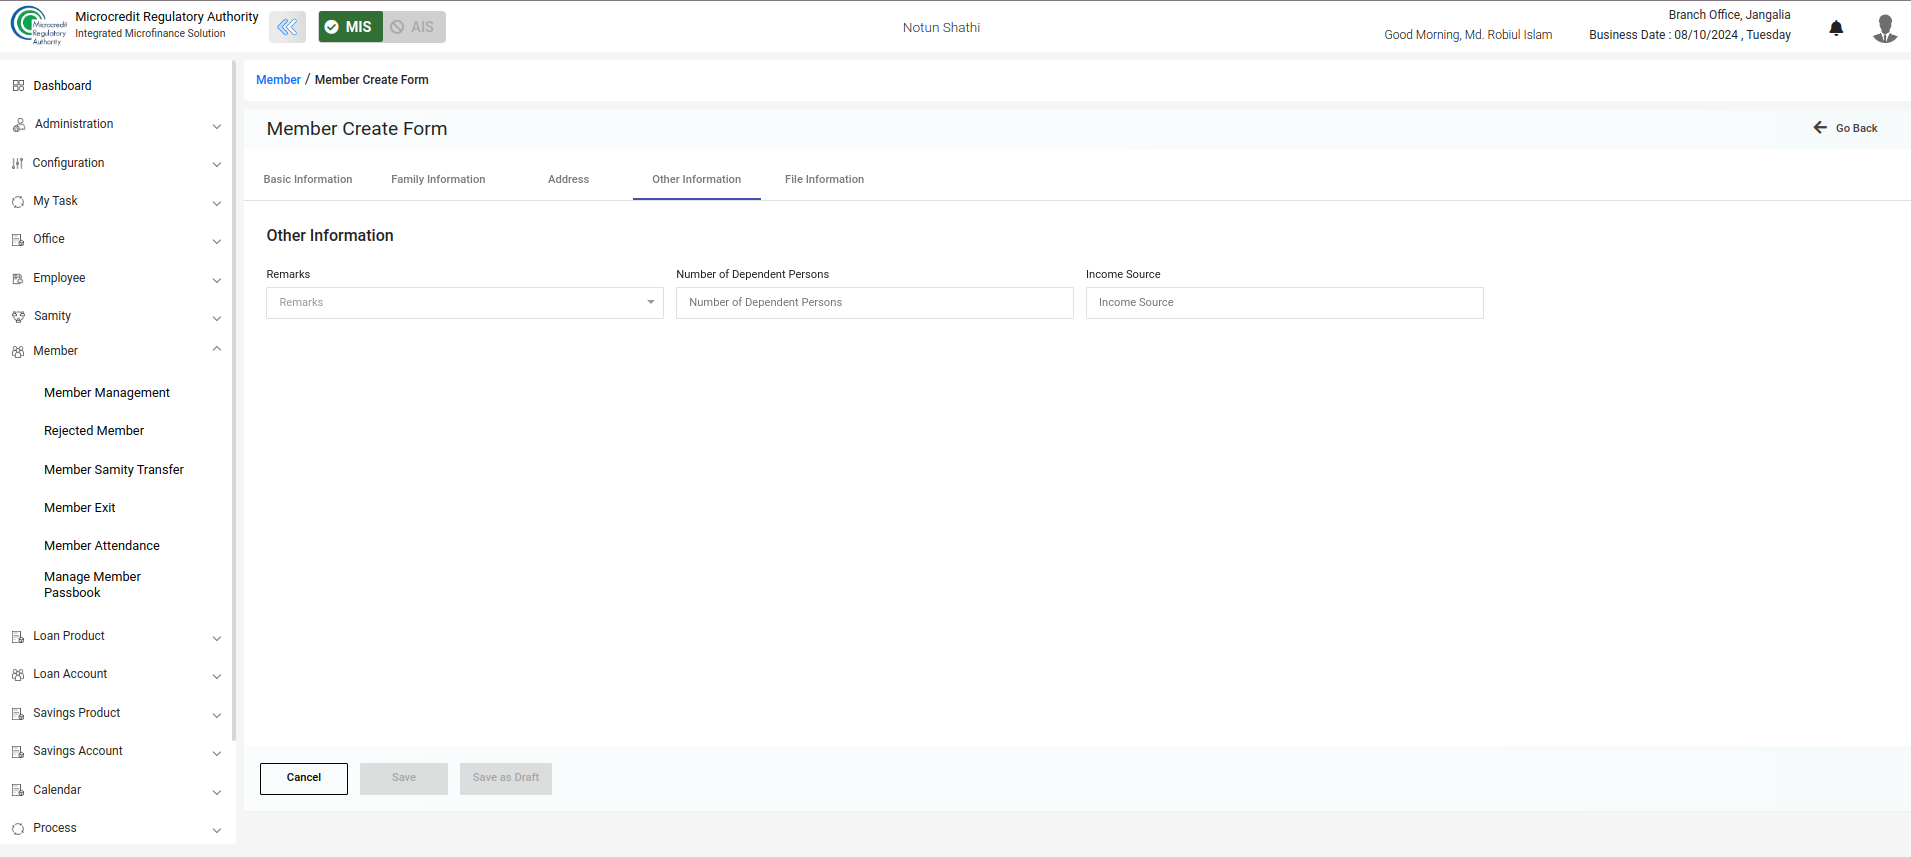This screenshot has width=1911, height=857.
Task: Click the Administration sidebar icon
Action: point(19,125)
